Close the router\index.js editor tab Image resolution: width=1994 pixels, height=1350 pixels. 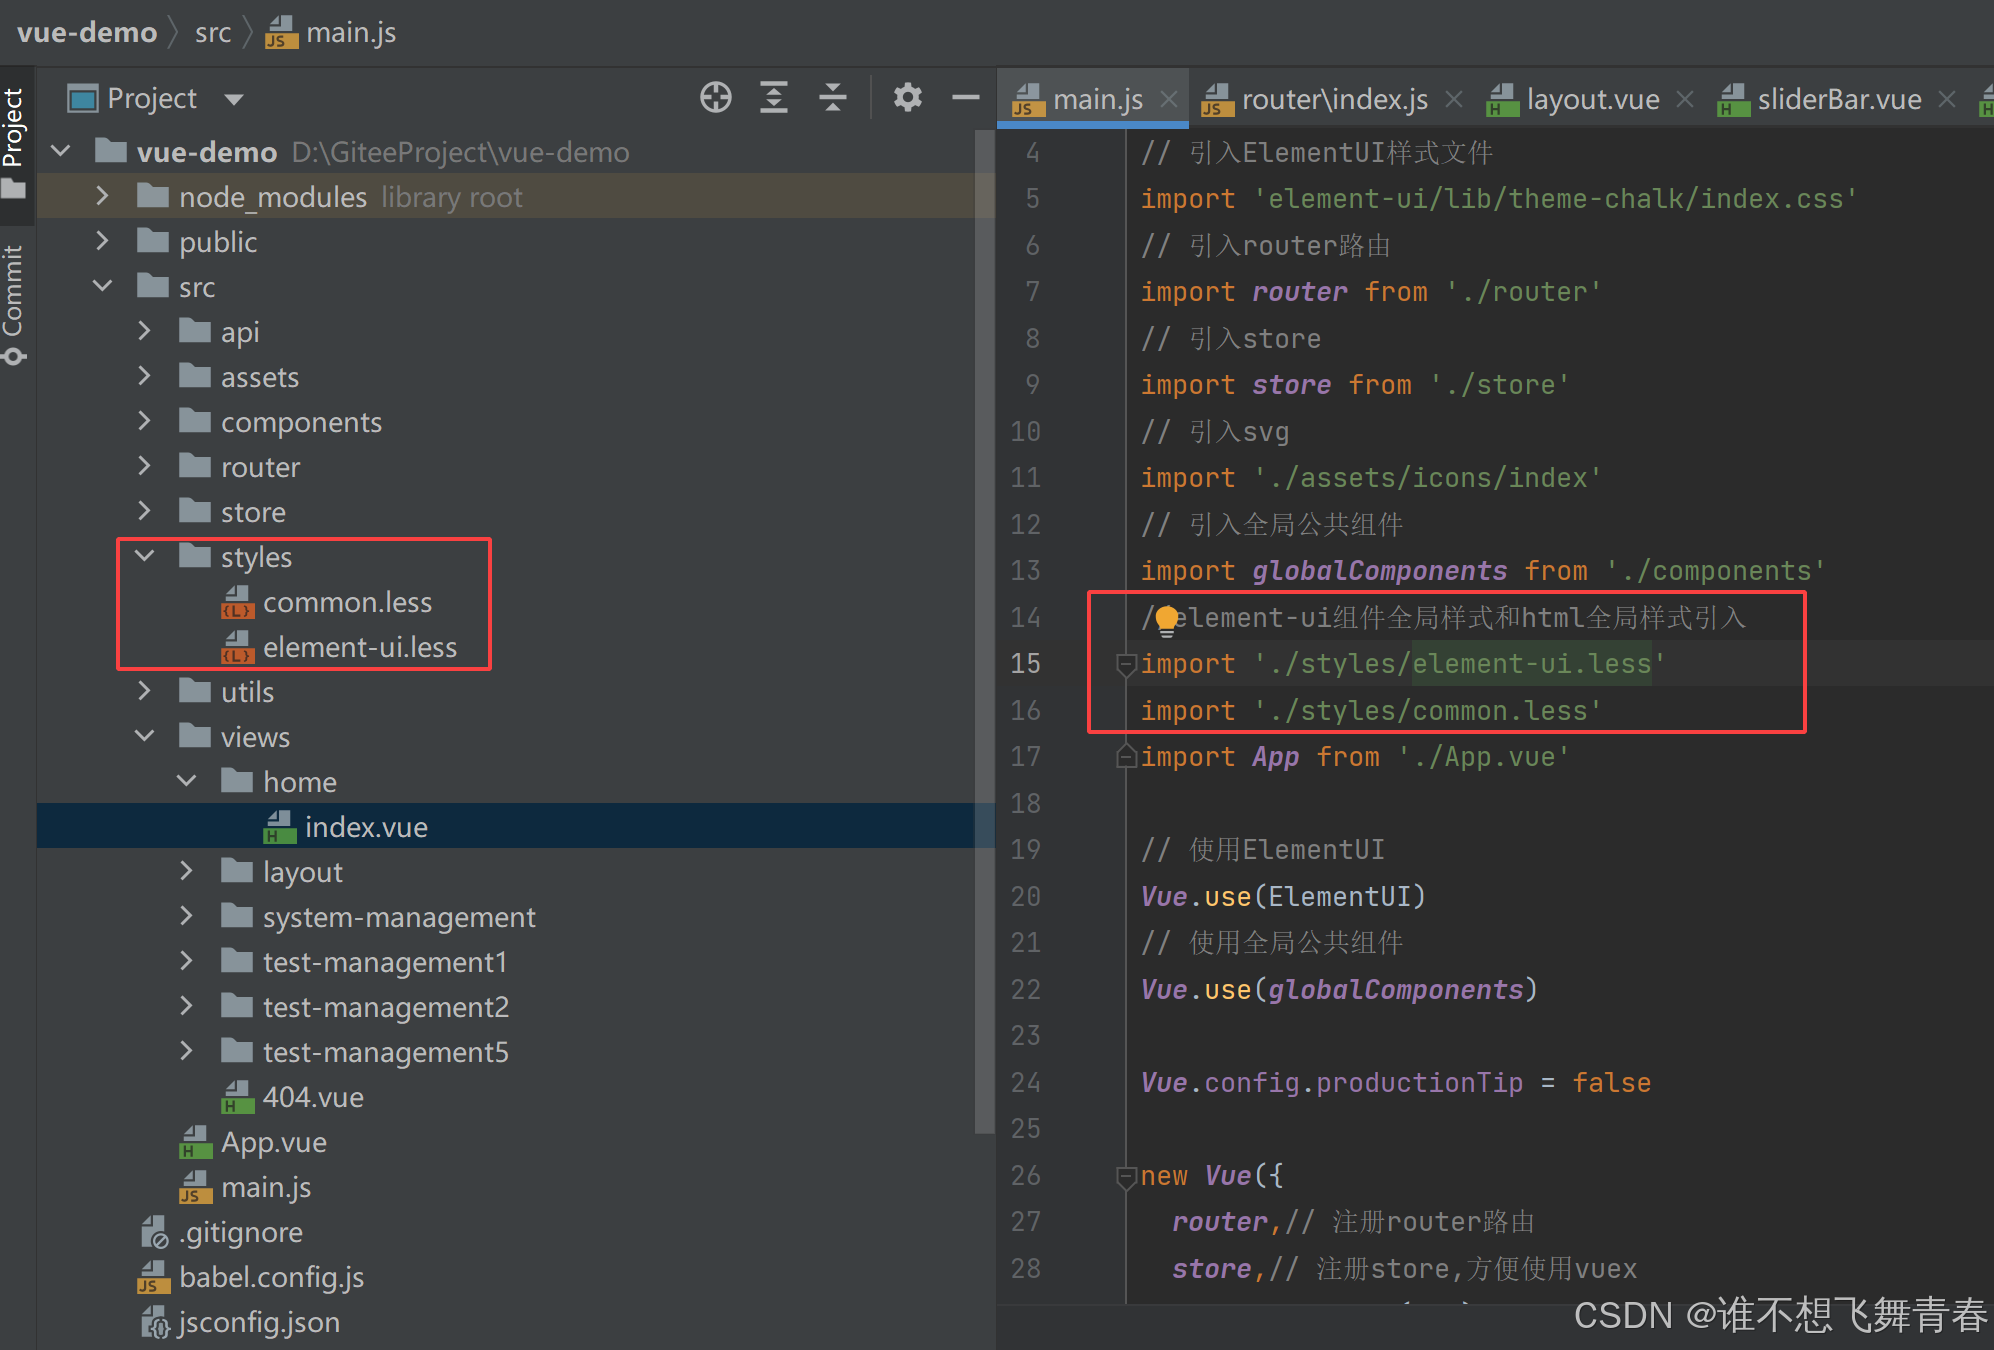[1454, 99]
